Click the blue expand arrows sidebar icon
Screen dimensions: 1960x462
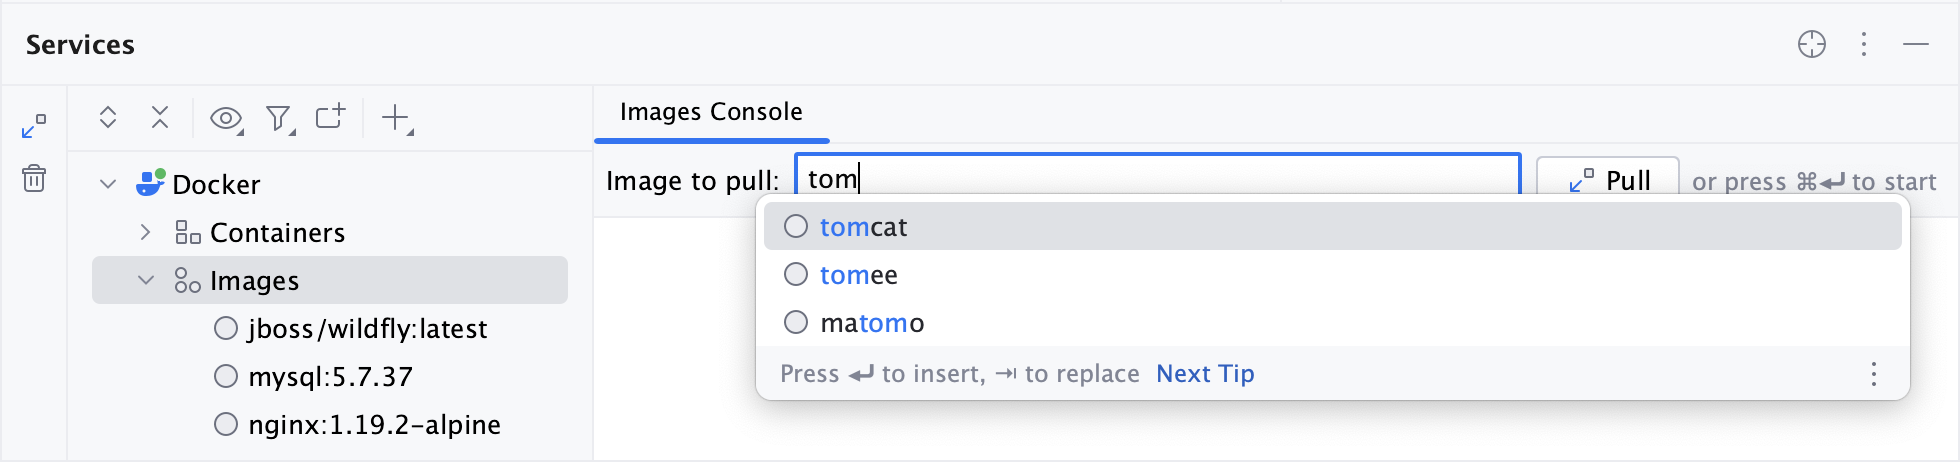[x=34, y=127]
